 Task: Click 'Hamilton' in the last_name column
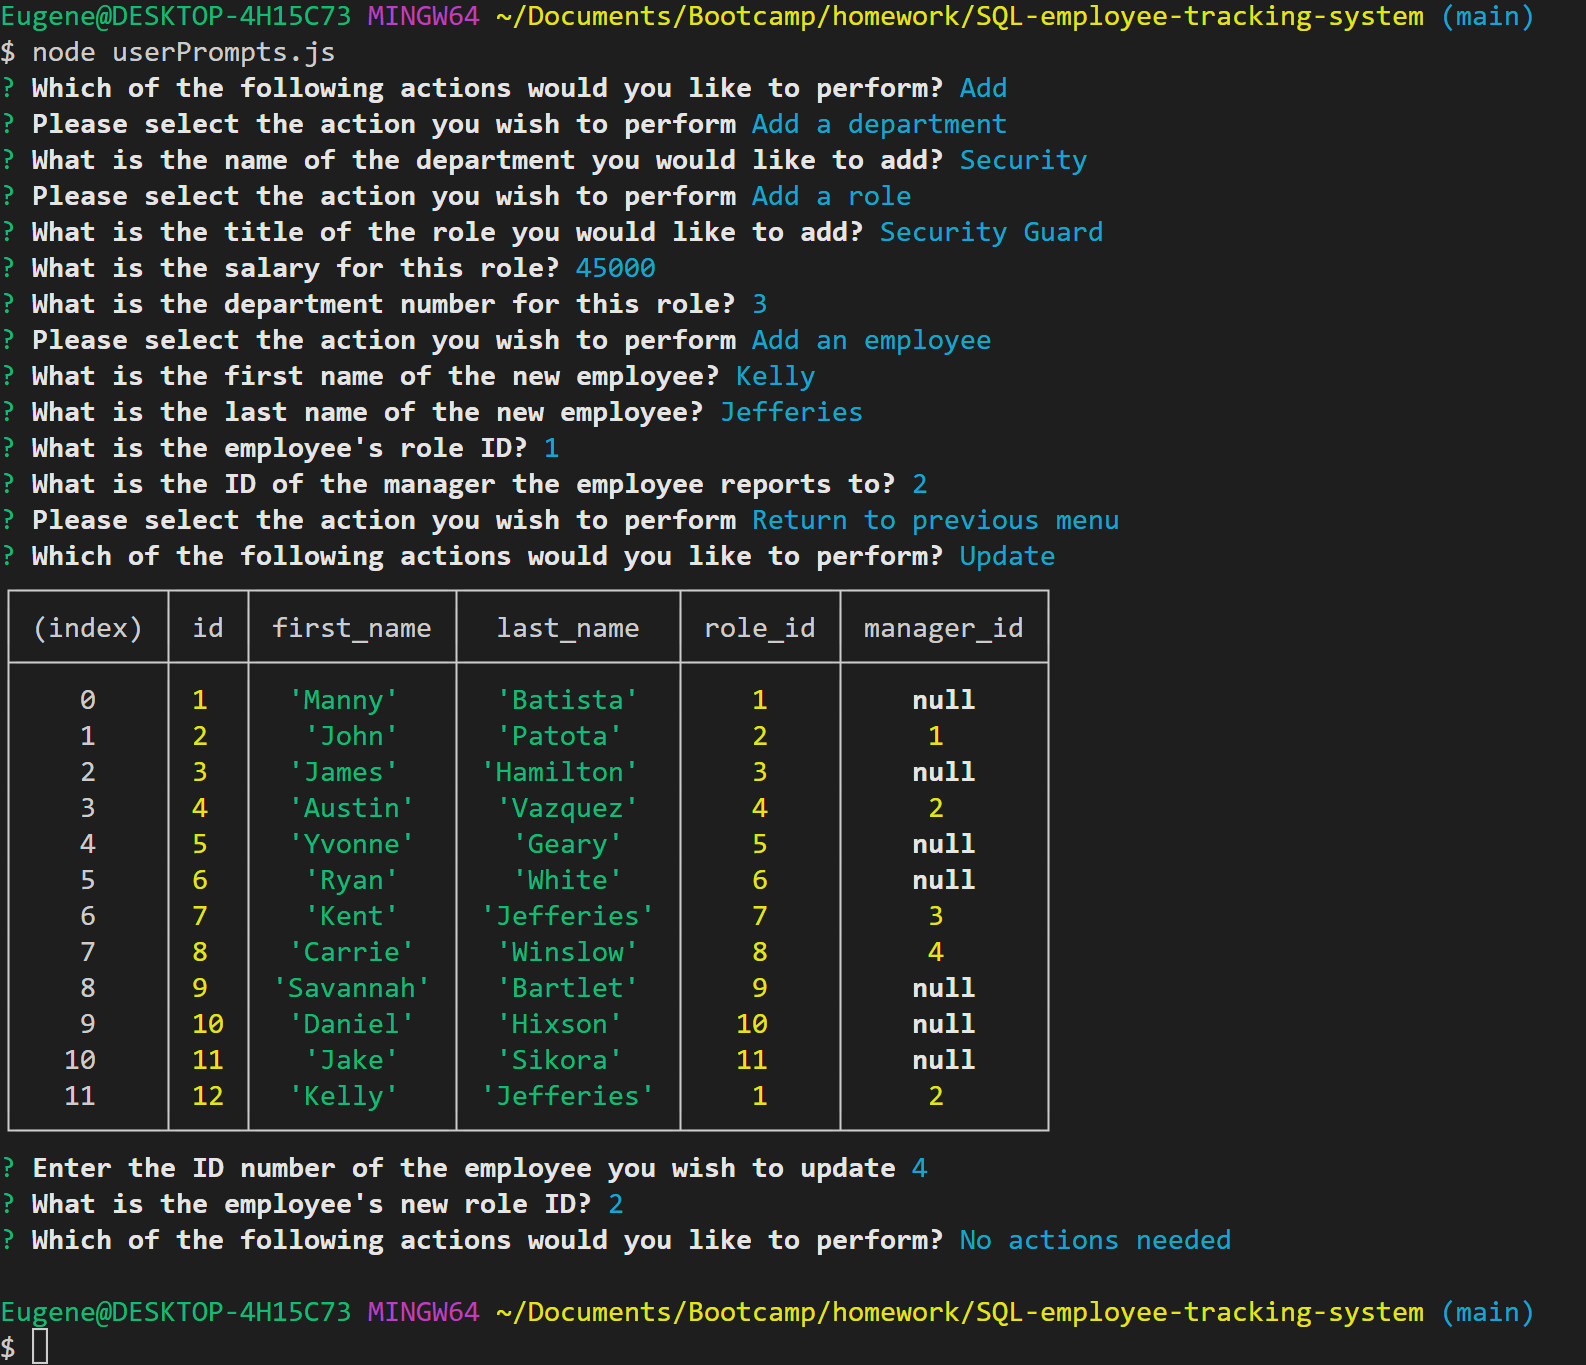559,772
